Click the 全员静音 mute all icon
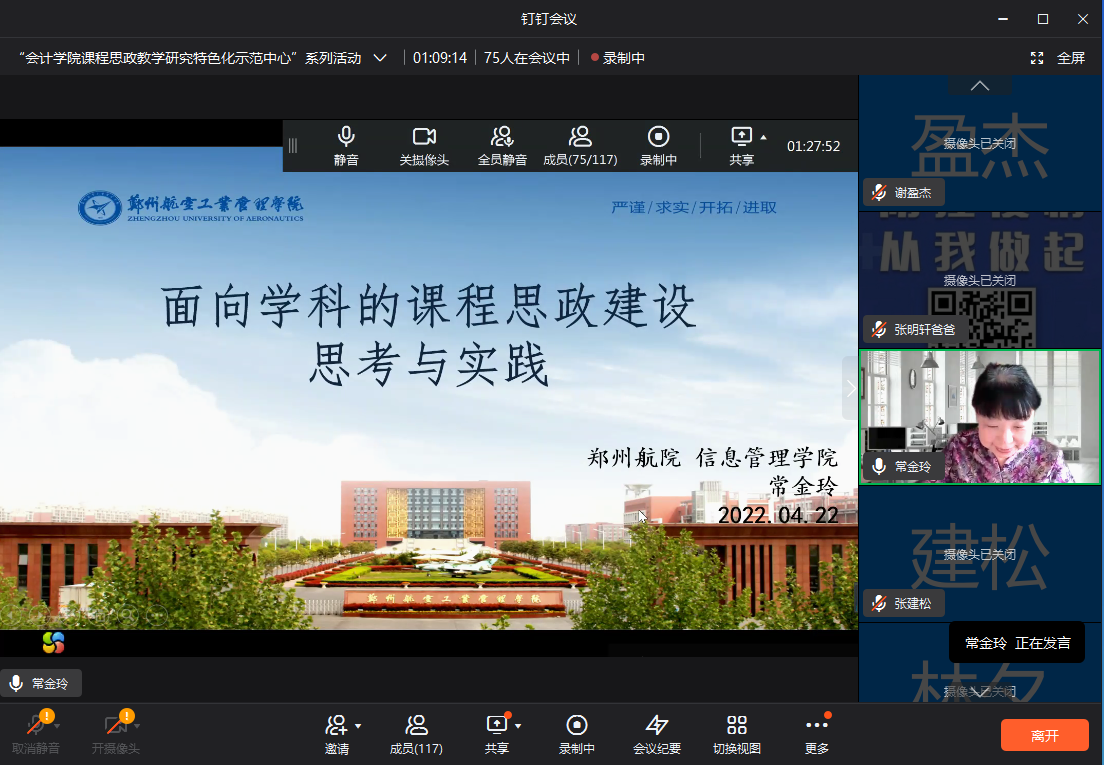 tap(502, 137)
